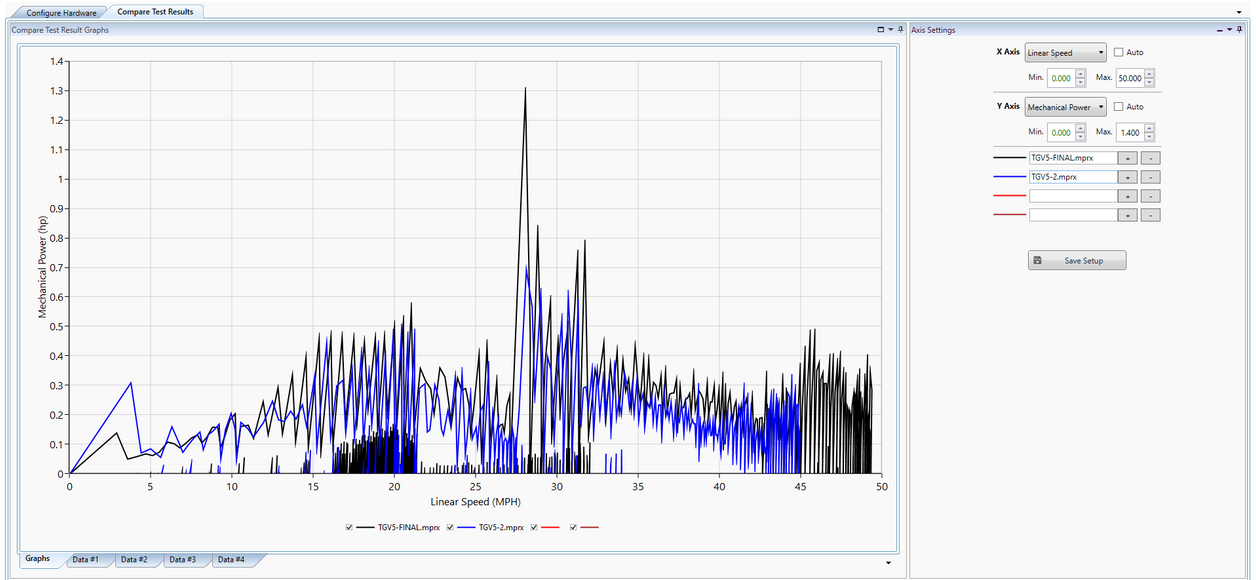Increase the Y Axis Min. value with up spinner
Image resolution: width=1256 pixels, height=580 pixels.
tap(1080, 128)
